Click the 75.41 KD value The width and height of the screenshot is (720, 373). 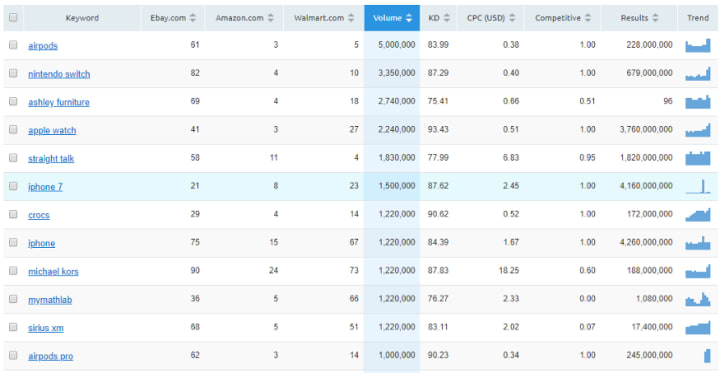coord(438,102)
